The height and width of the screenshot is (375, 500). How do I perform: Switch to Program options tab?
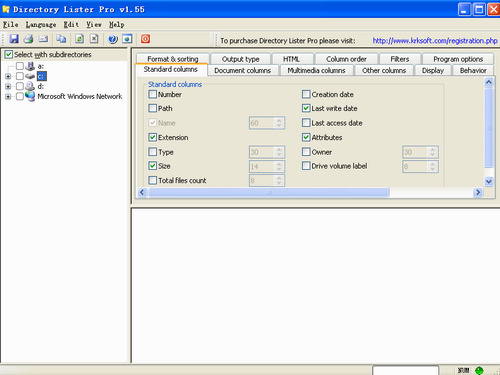[x=458, y=59]
